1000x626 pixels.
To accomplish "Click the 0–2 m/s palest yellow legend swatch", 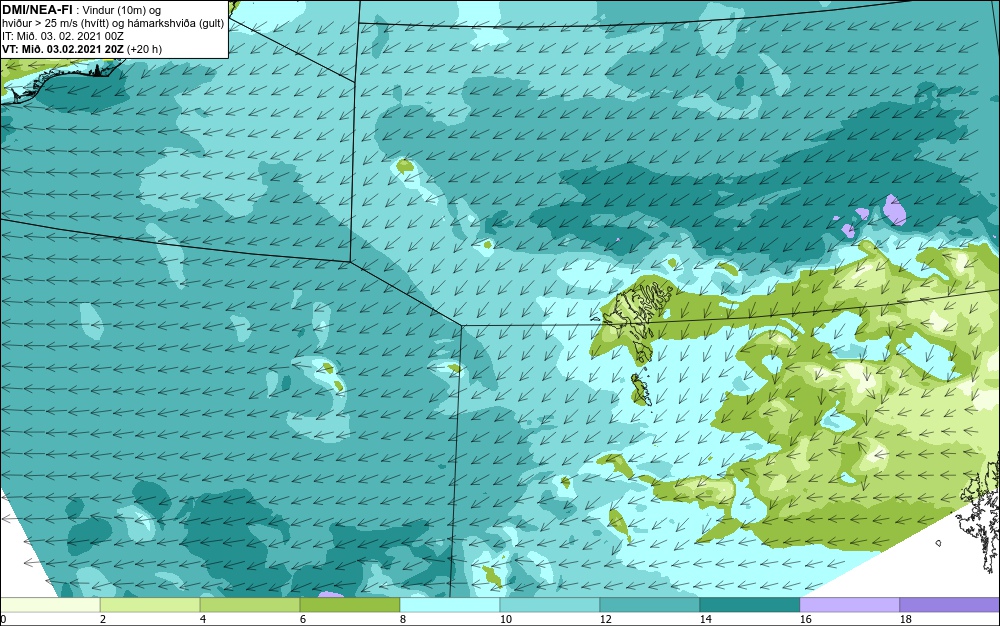I will pos(50,604).
